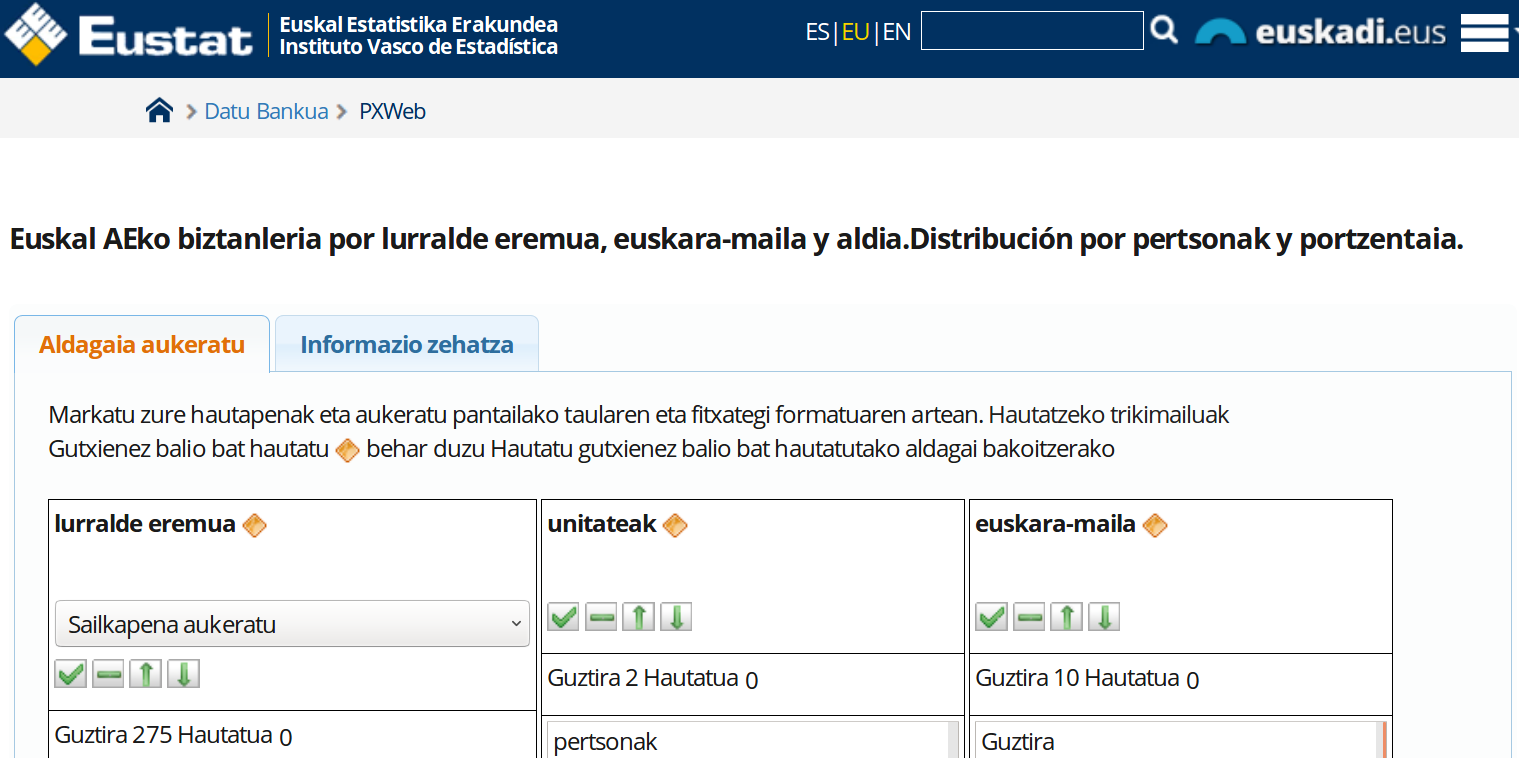Select the Aldagaia aukeratu tab
This screenshot has width=1519, height=758.
click(142, 345)
